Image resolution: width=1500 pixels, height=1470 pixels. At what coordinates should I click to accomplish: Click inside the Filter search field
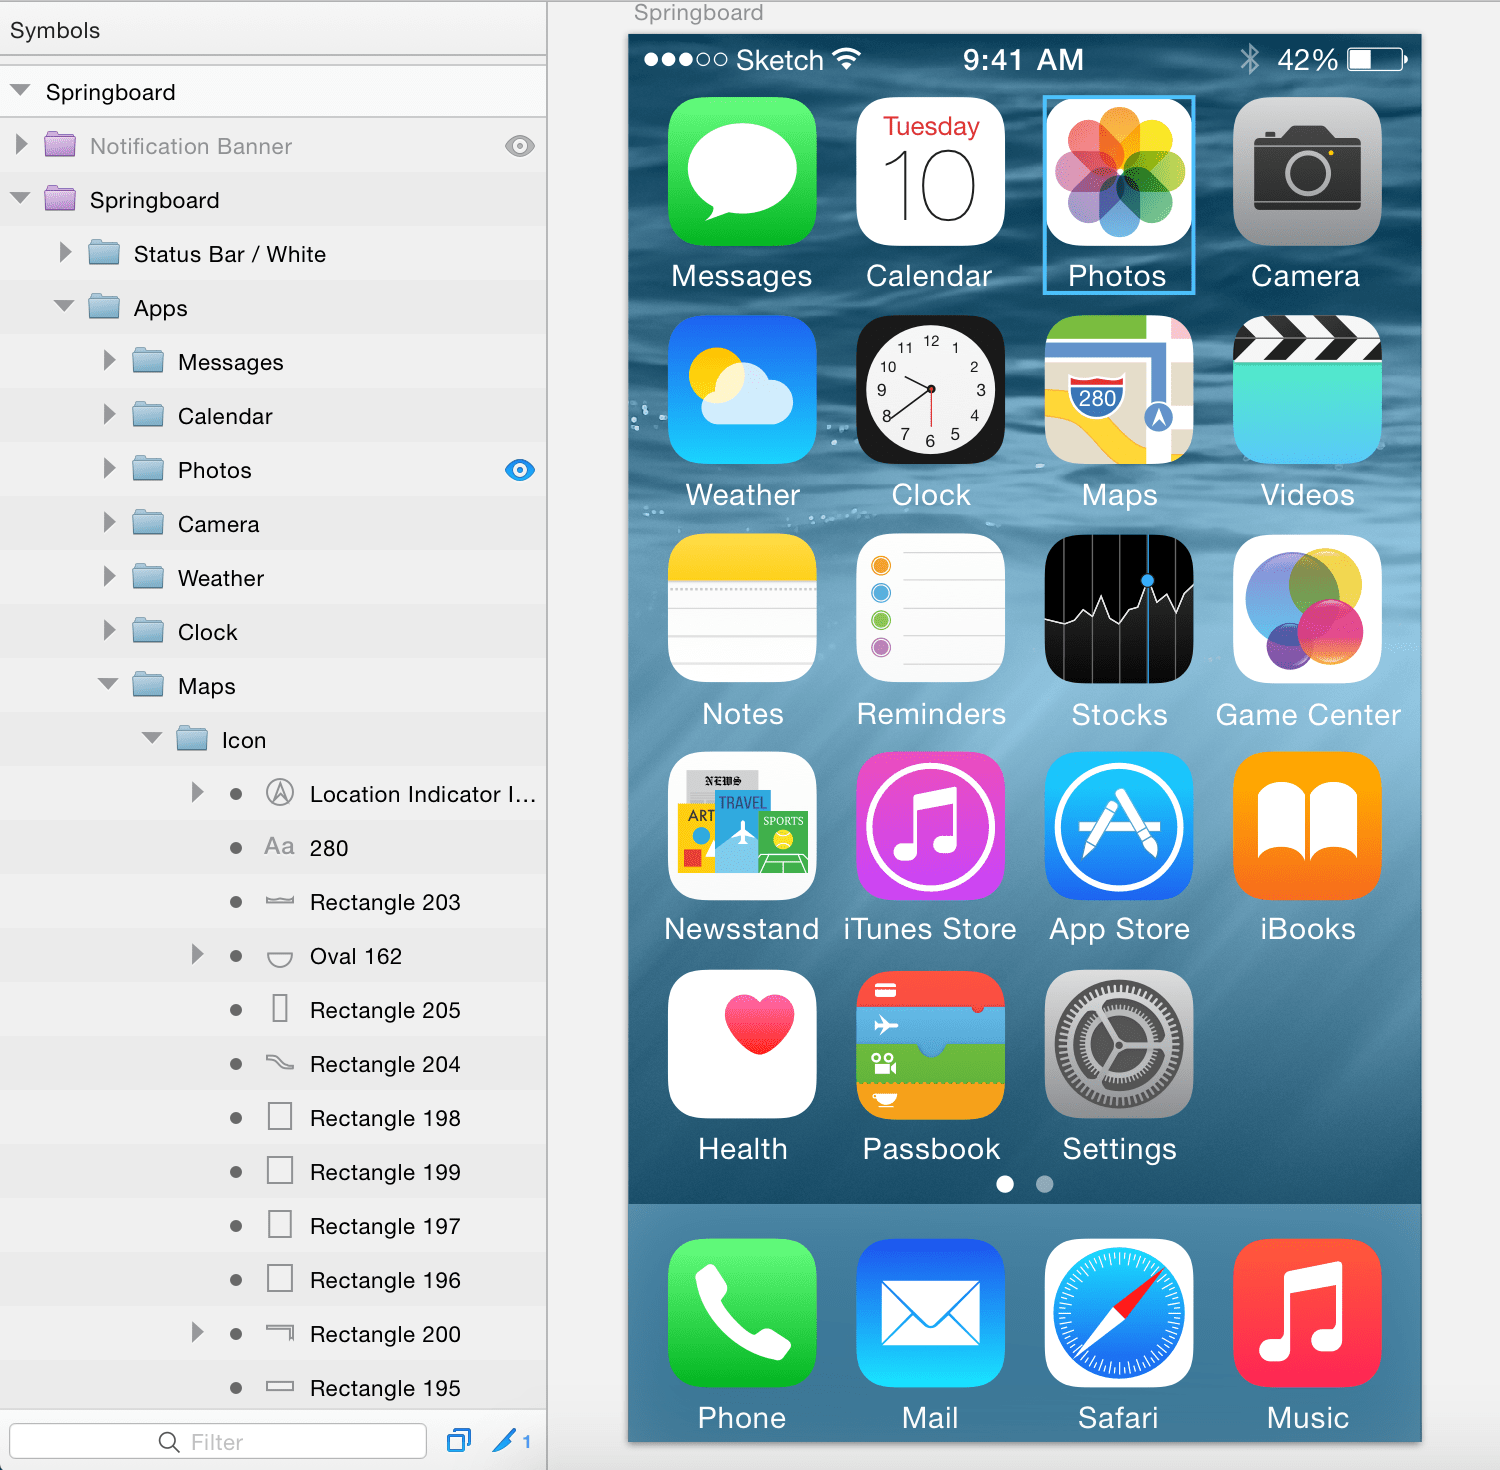pos(250,1440)
